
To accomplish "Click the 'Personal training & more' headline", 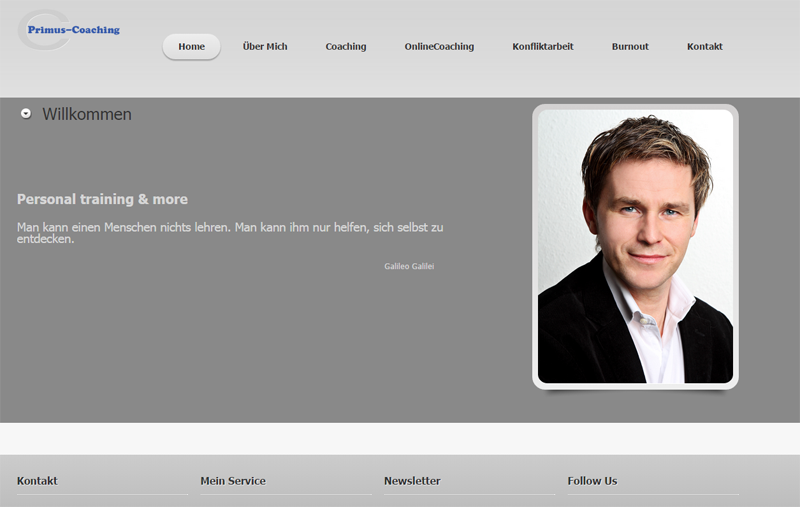I will point(102,200).
